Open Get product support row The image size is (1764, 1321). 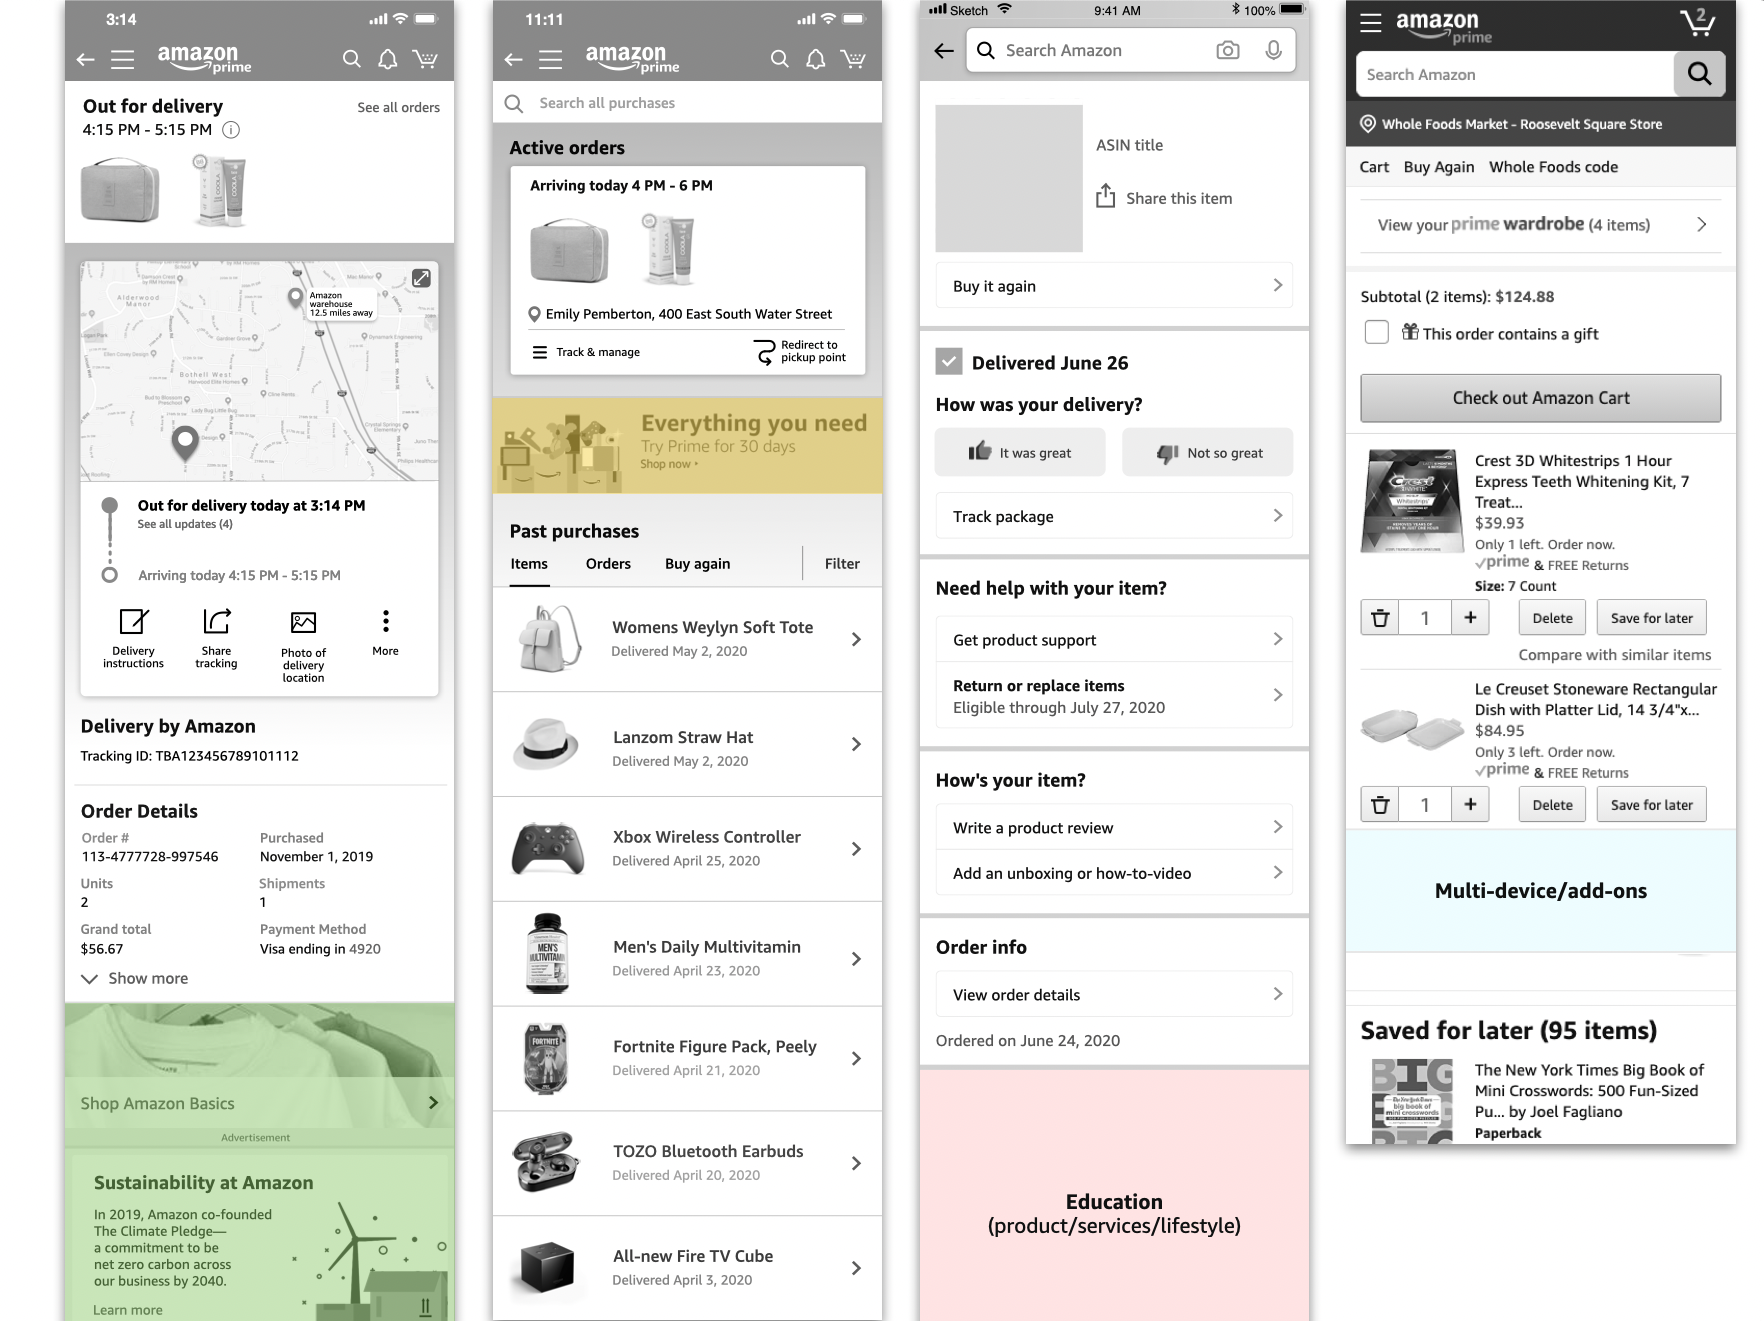coord(1114,639)
